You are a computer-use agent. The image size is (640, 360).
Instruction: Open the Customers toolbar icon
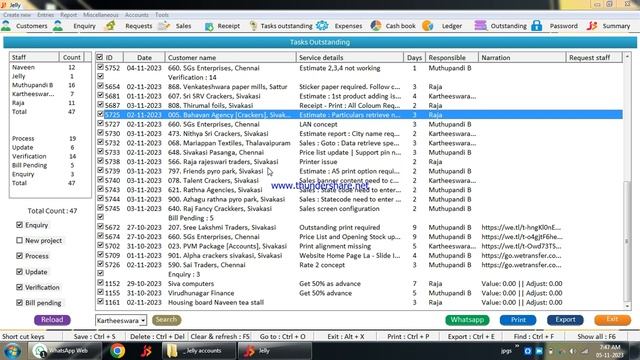pos(6,26)
